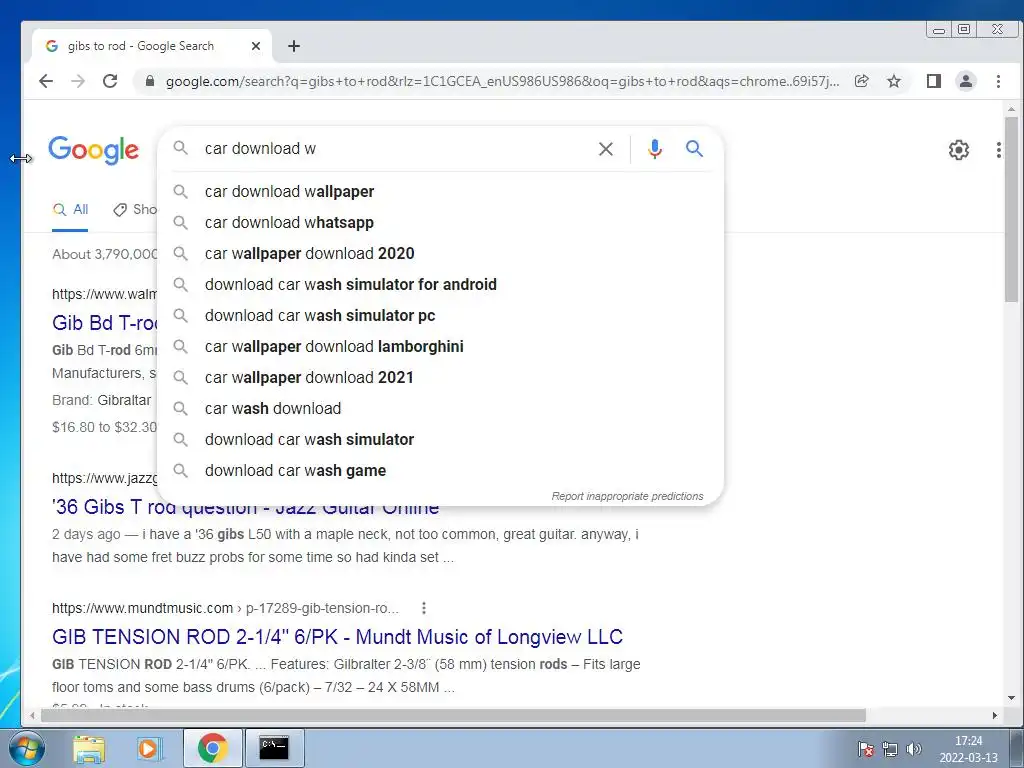
Task: Choose plain 'download car wash simulator' suggestion
Action: coord(441,440)
